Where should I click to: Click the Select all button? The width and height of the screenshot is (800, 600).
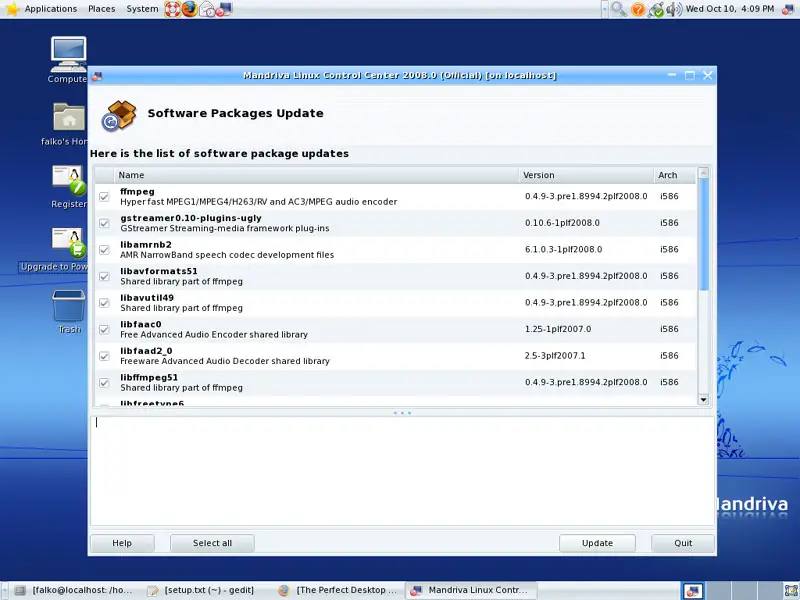tap(212, 543)
